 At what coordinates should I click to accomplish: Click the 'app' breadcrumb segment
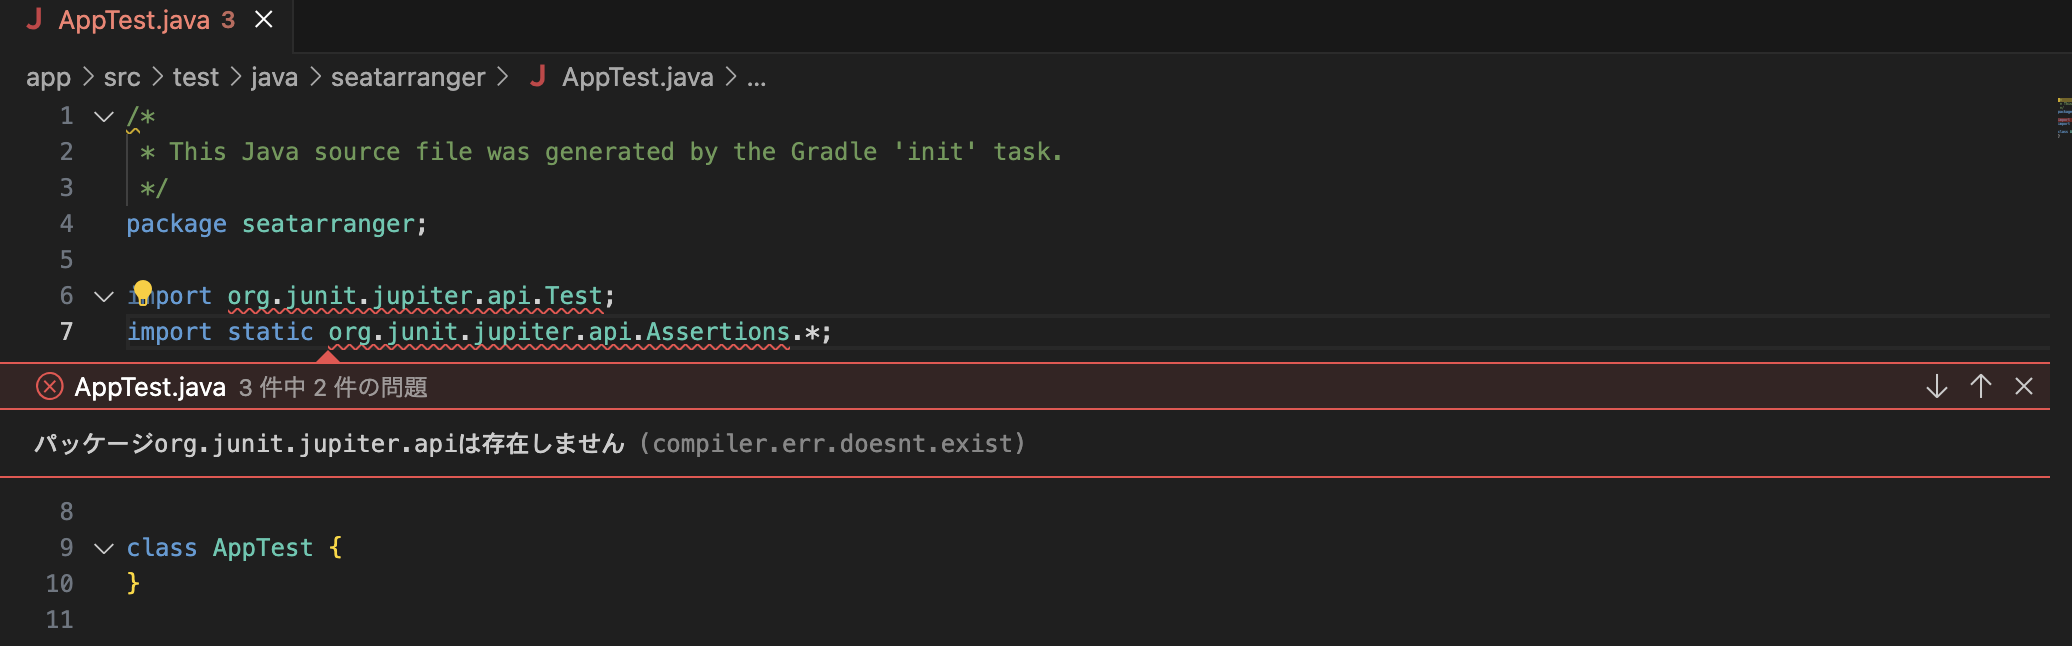click(48, 77)
